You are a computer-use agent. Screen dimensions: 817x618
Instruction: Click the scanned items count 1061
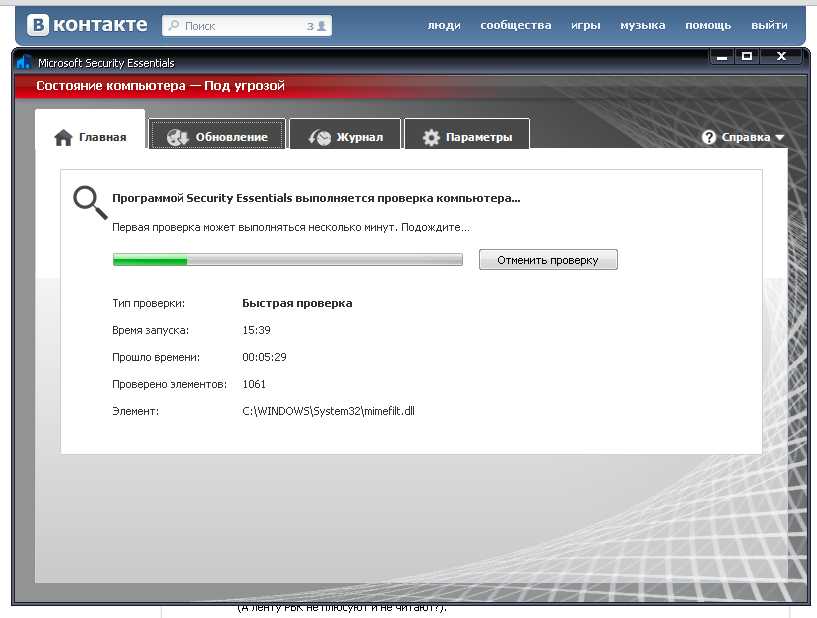click(x=254, y=385)
